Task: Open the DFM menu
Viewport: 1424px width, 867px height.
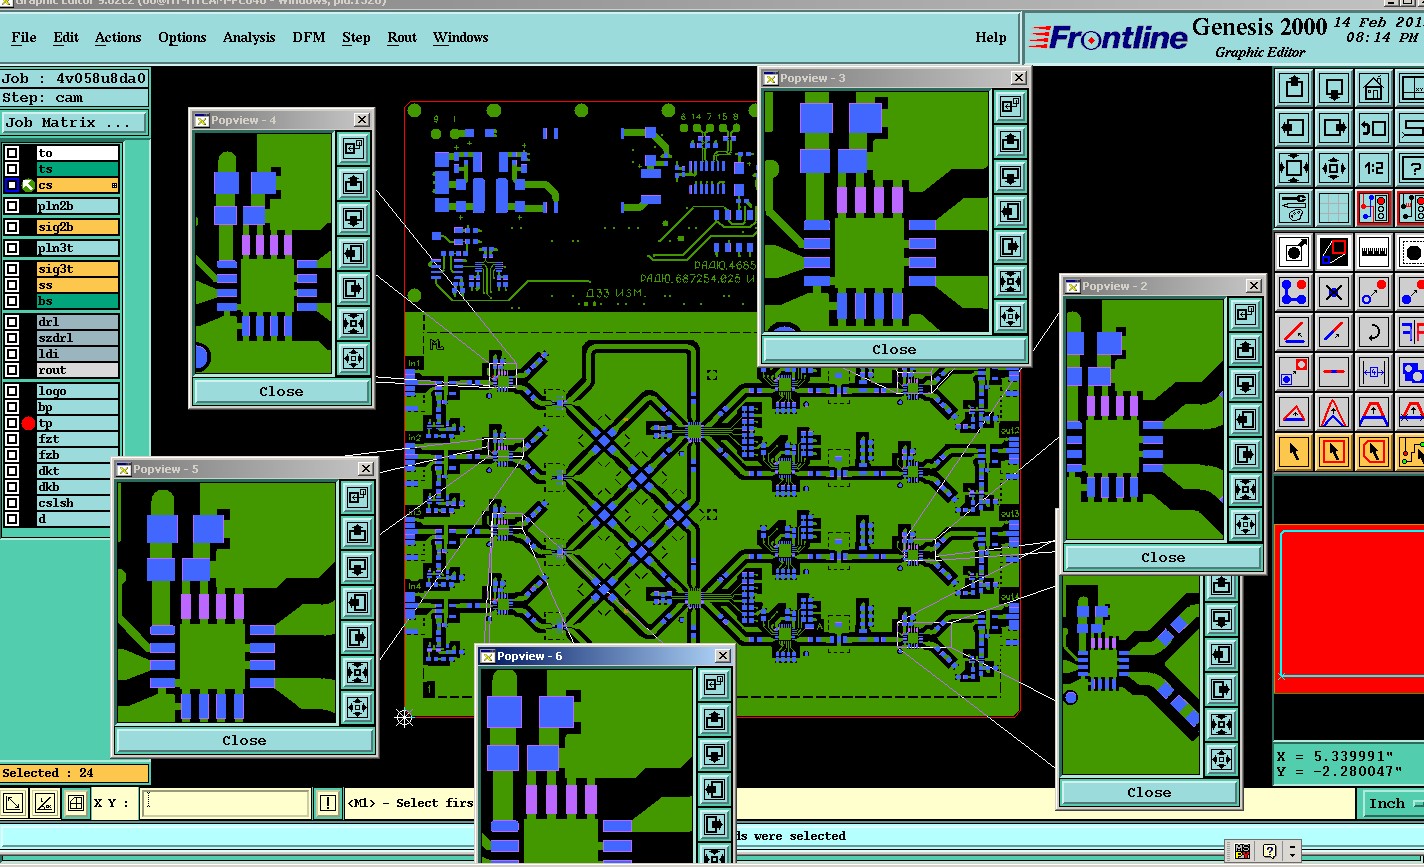Action: pos(309,37)
